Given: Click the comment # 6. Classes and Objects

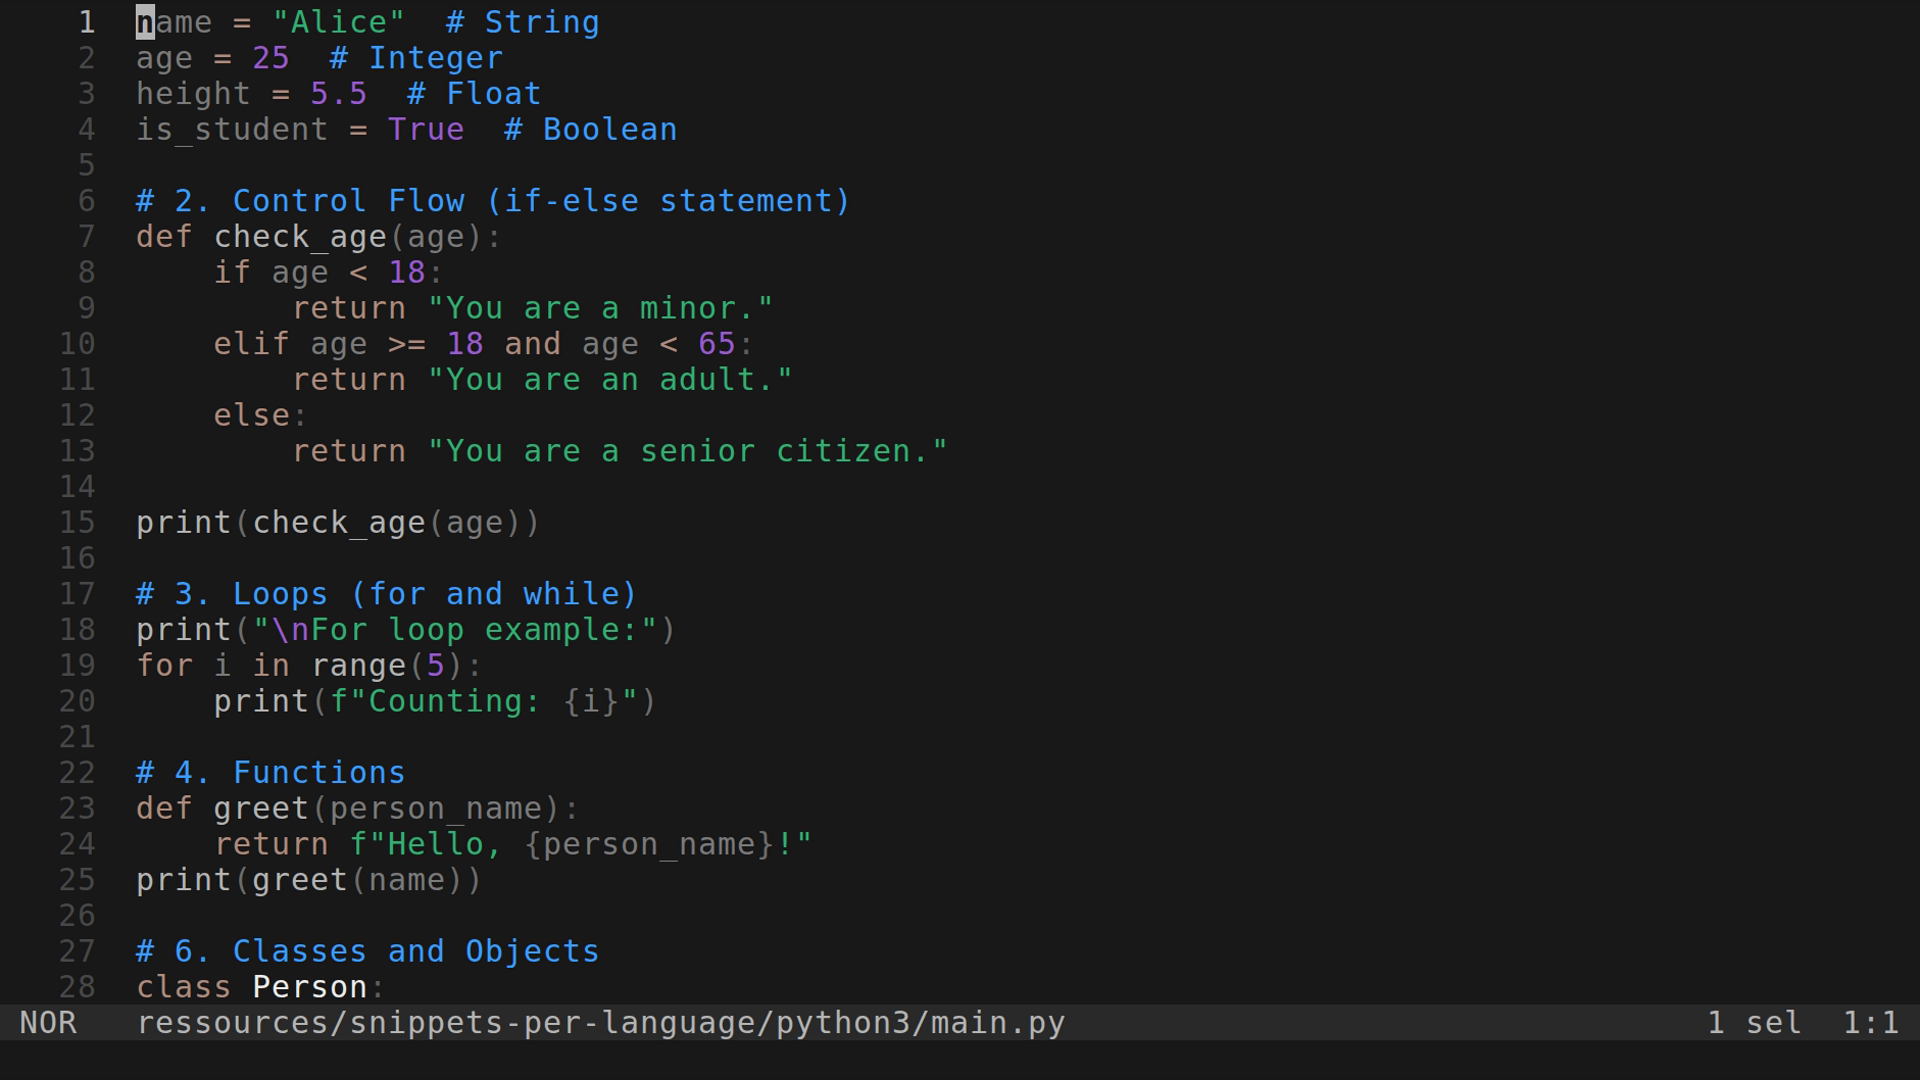Looking at the screenshot, I should pos(365,951).
